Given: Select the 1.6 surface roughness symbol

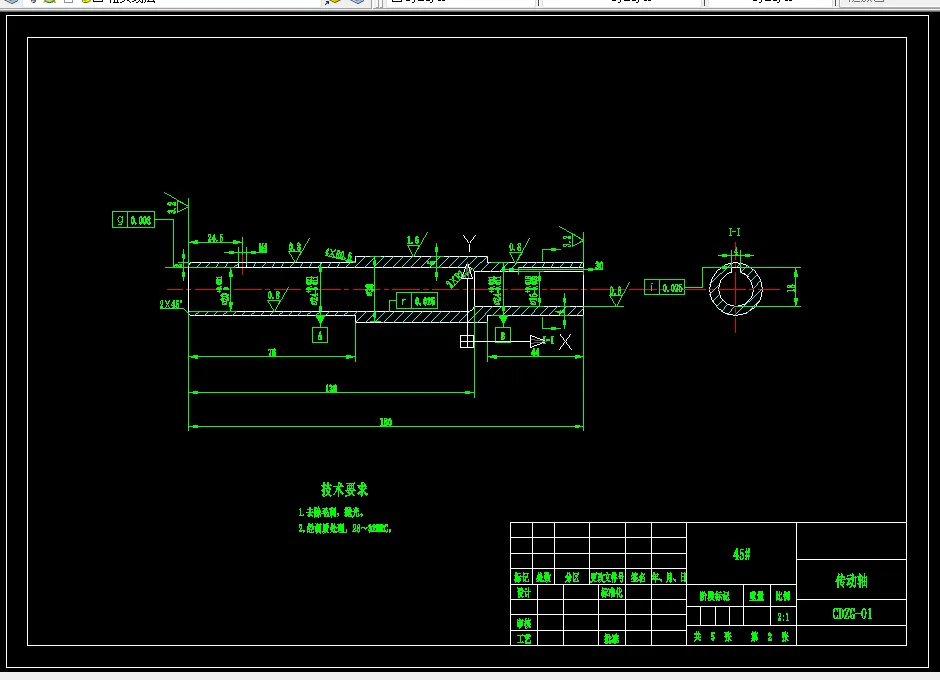Looking at the screenshot, I should click(415, 245).
